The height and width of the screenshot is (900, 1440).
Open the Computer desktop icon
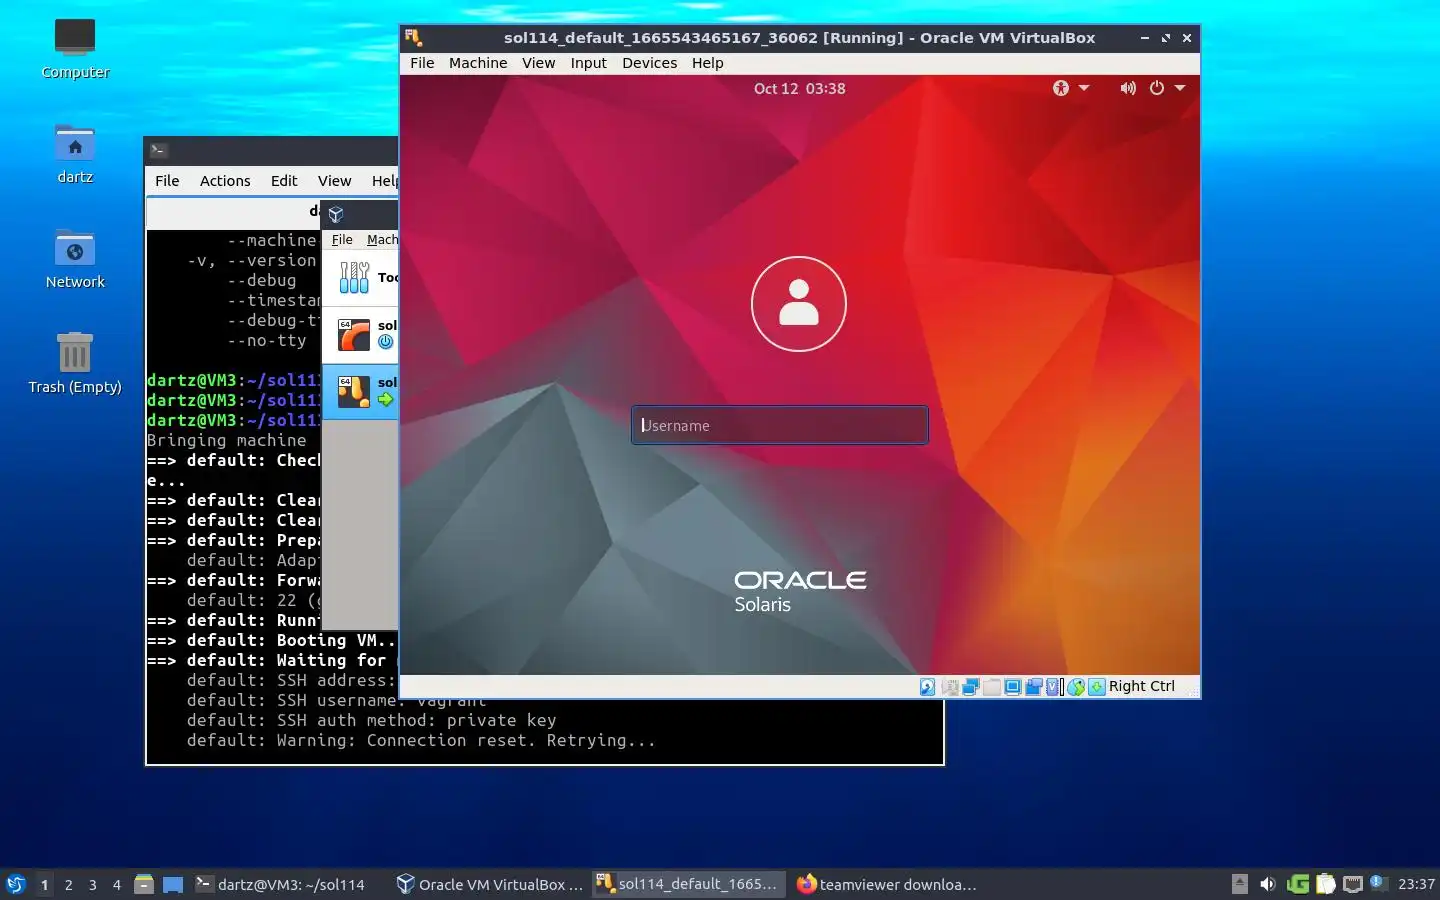coord(75,49)
